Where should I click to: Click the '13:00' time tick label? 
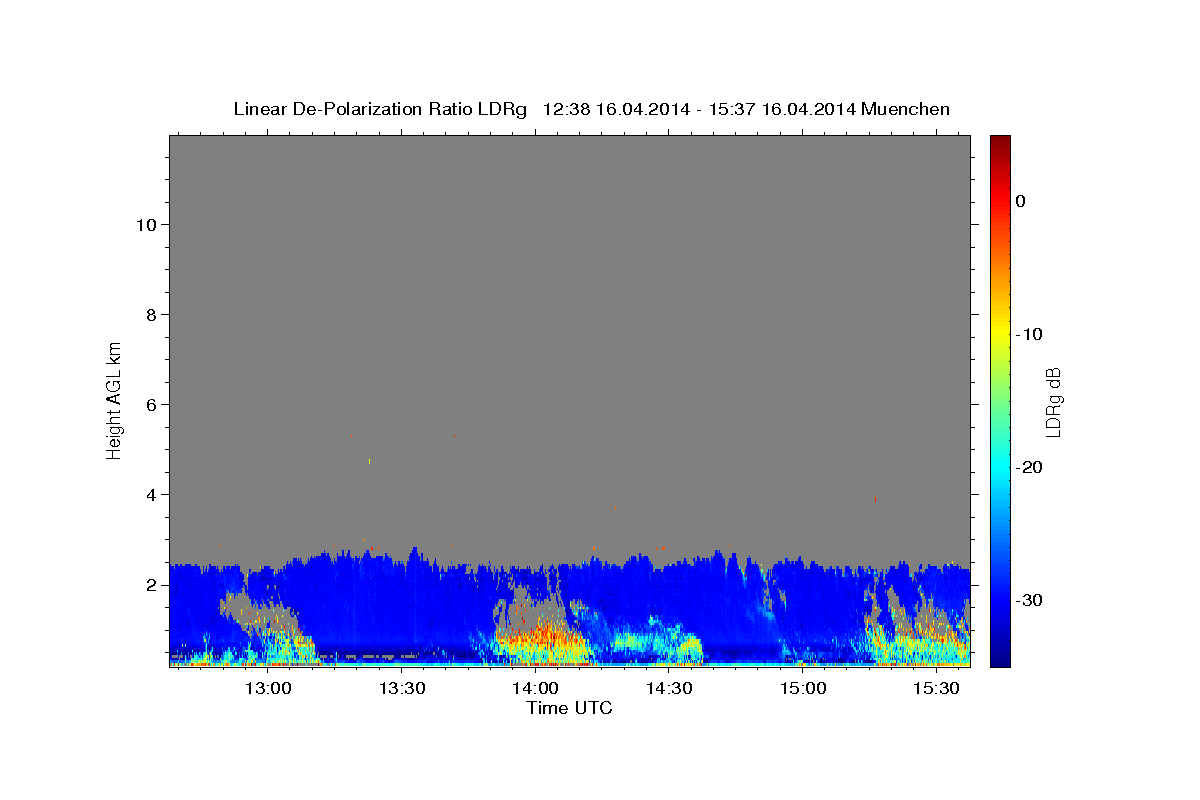[268, 689]
